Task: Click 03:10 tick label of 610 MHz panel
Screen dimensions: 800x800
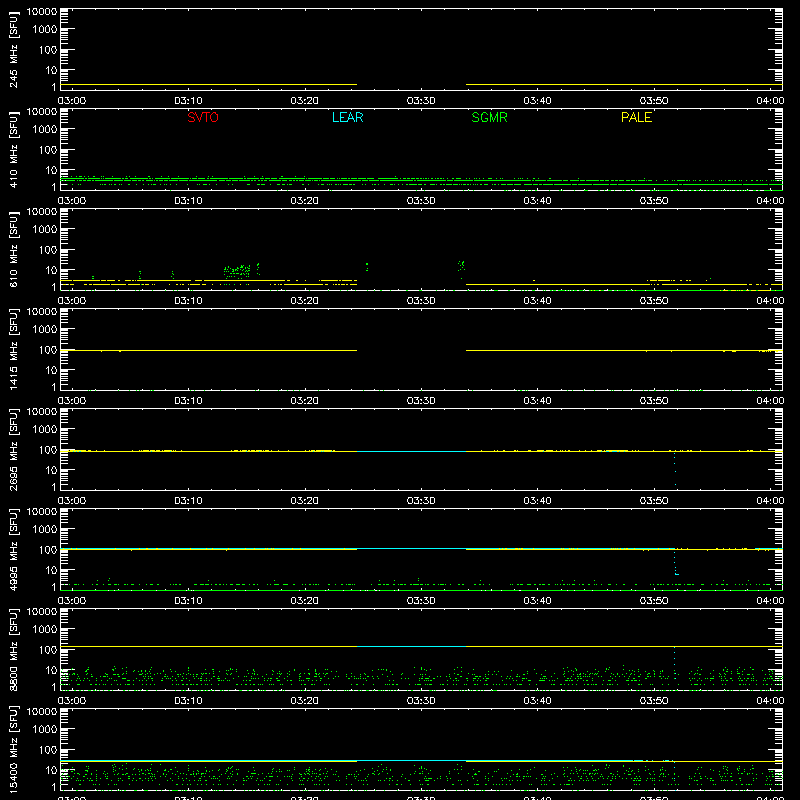Action: point(188,301)
